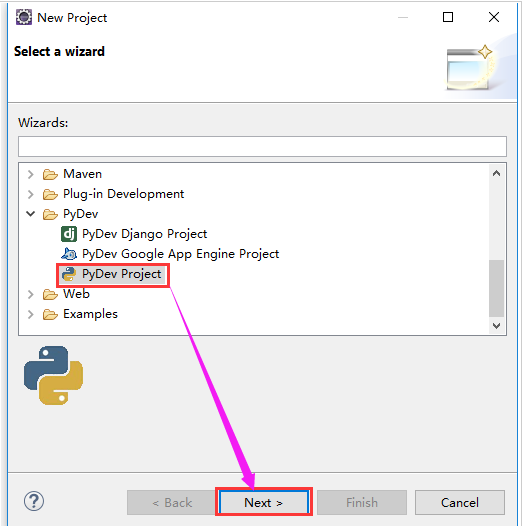This screenshot has height=526, width=522.
Task: Click the Web folder icon
Action: click(50, 294)
